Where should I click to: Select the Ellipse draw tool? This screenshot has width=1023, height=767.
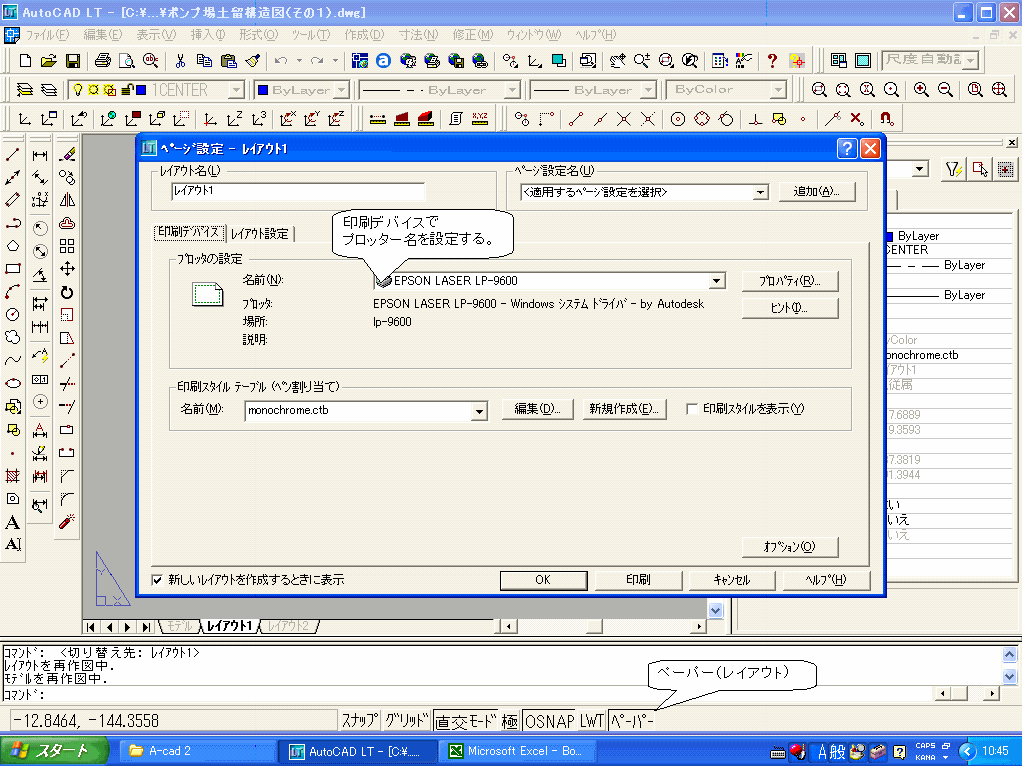(12, 383)
